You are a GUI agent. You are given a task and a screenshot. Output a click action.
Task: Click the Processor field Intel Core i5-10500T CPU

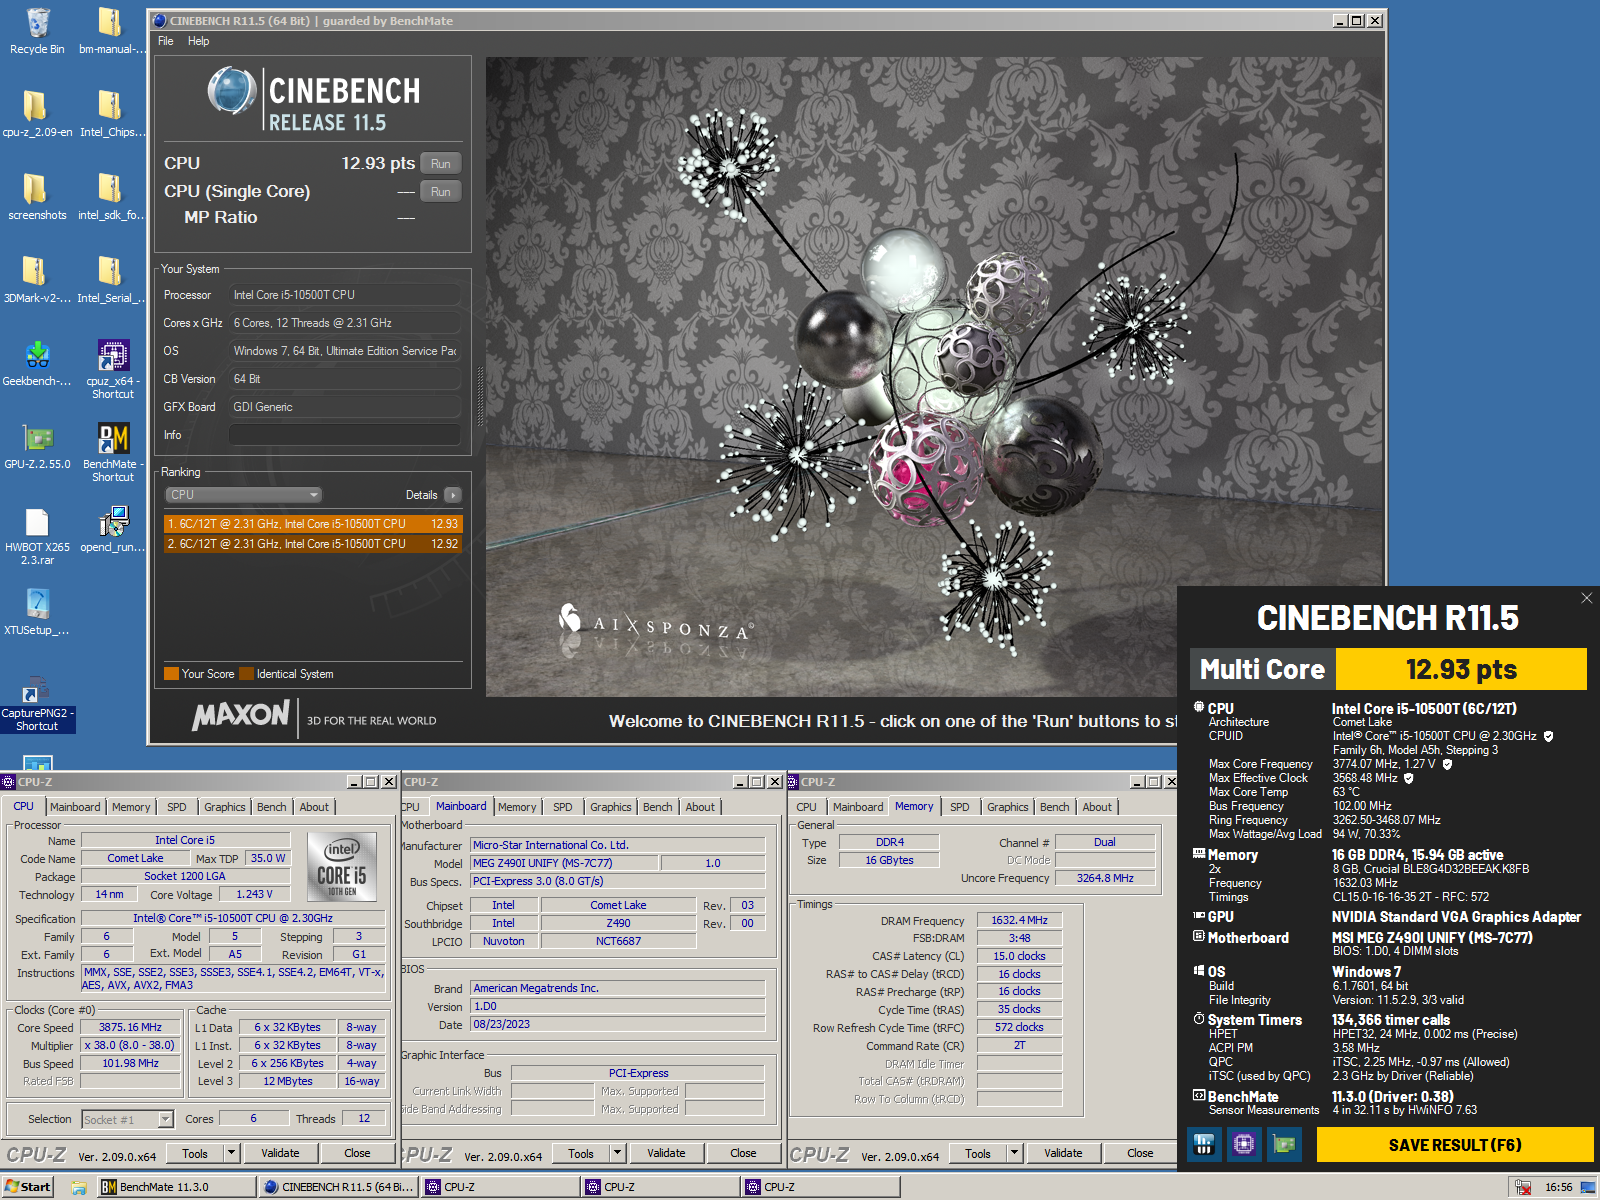[345, 295]
